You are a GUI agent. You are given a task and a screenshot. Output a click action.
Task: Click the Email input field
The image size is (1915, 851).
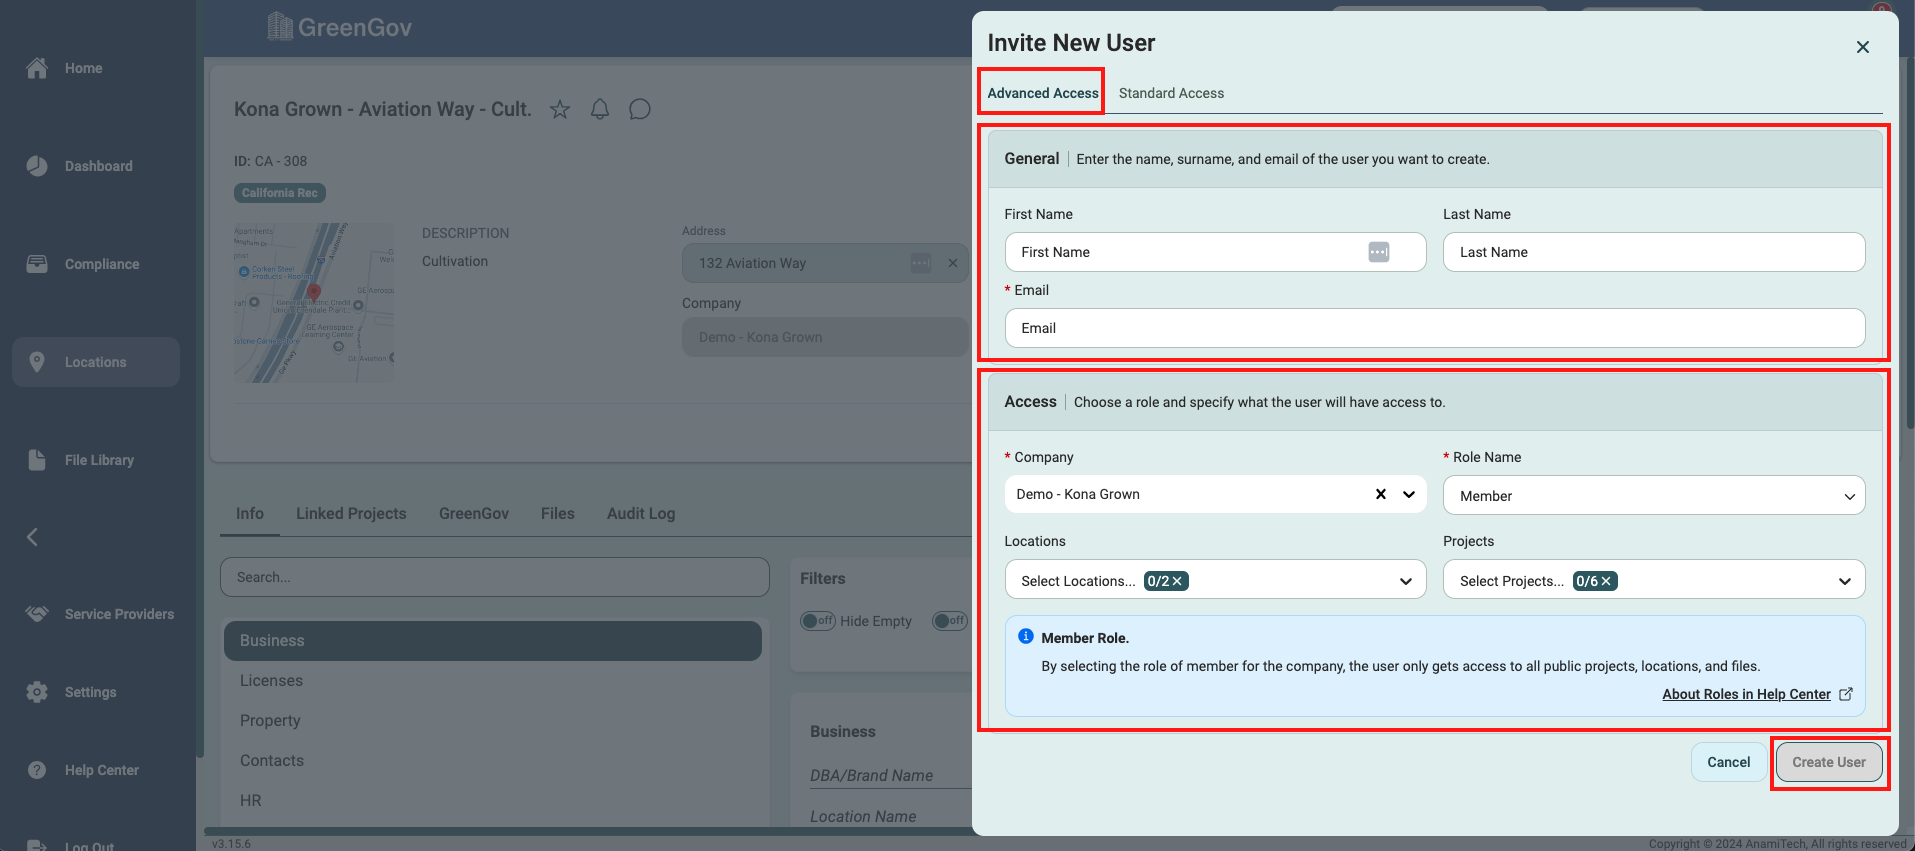(x=1434, y=328)
